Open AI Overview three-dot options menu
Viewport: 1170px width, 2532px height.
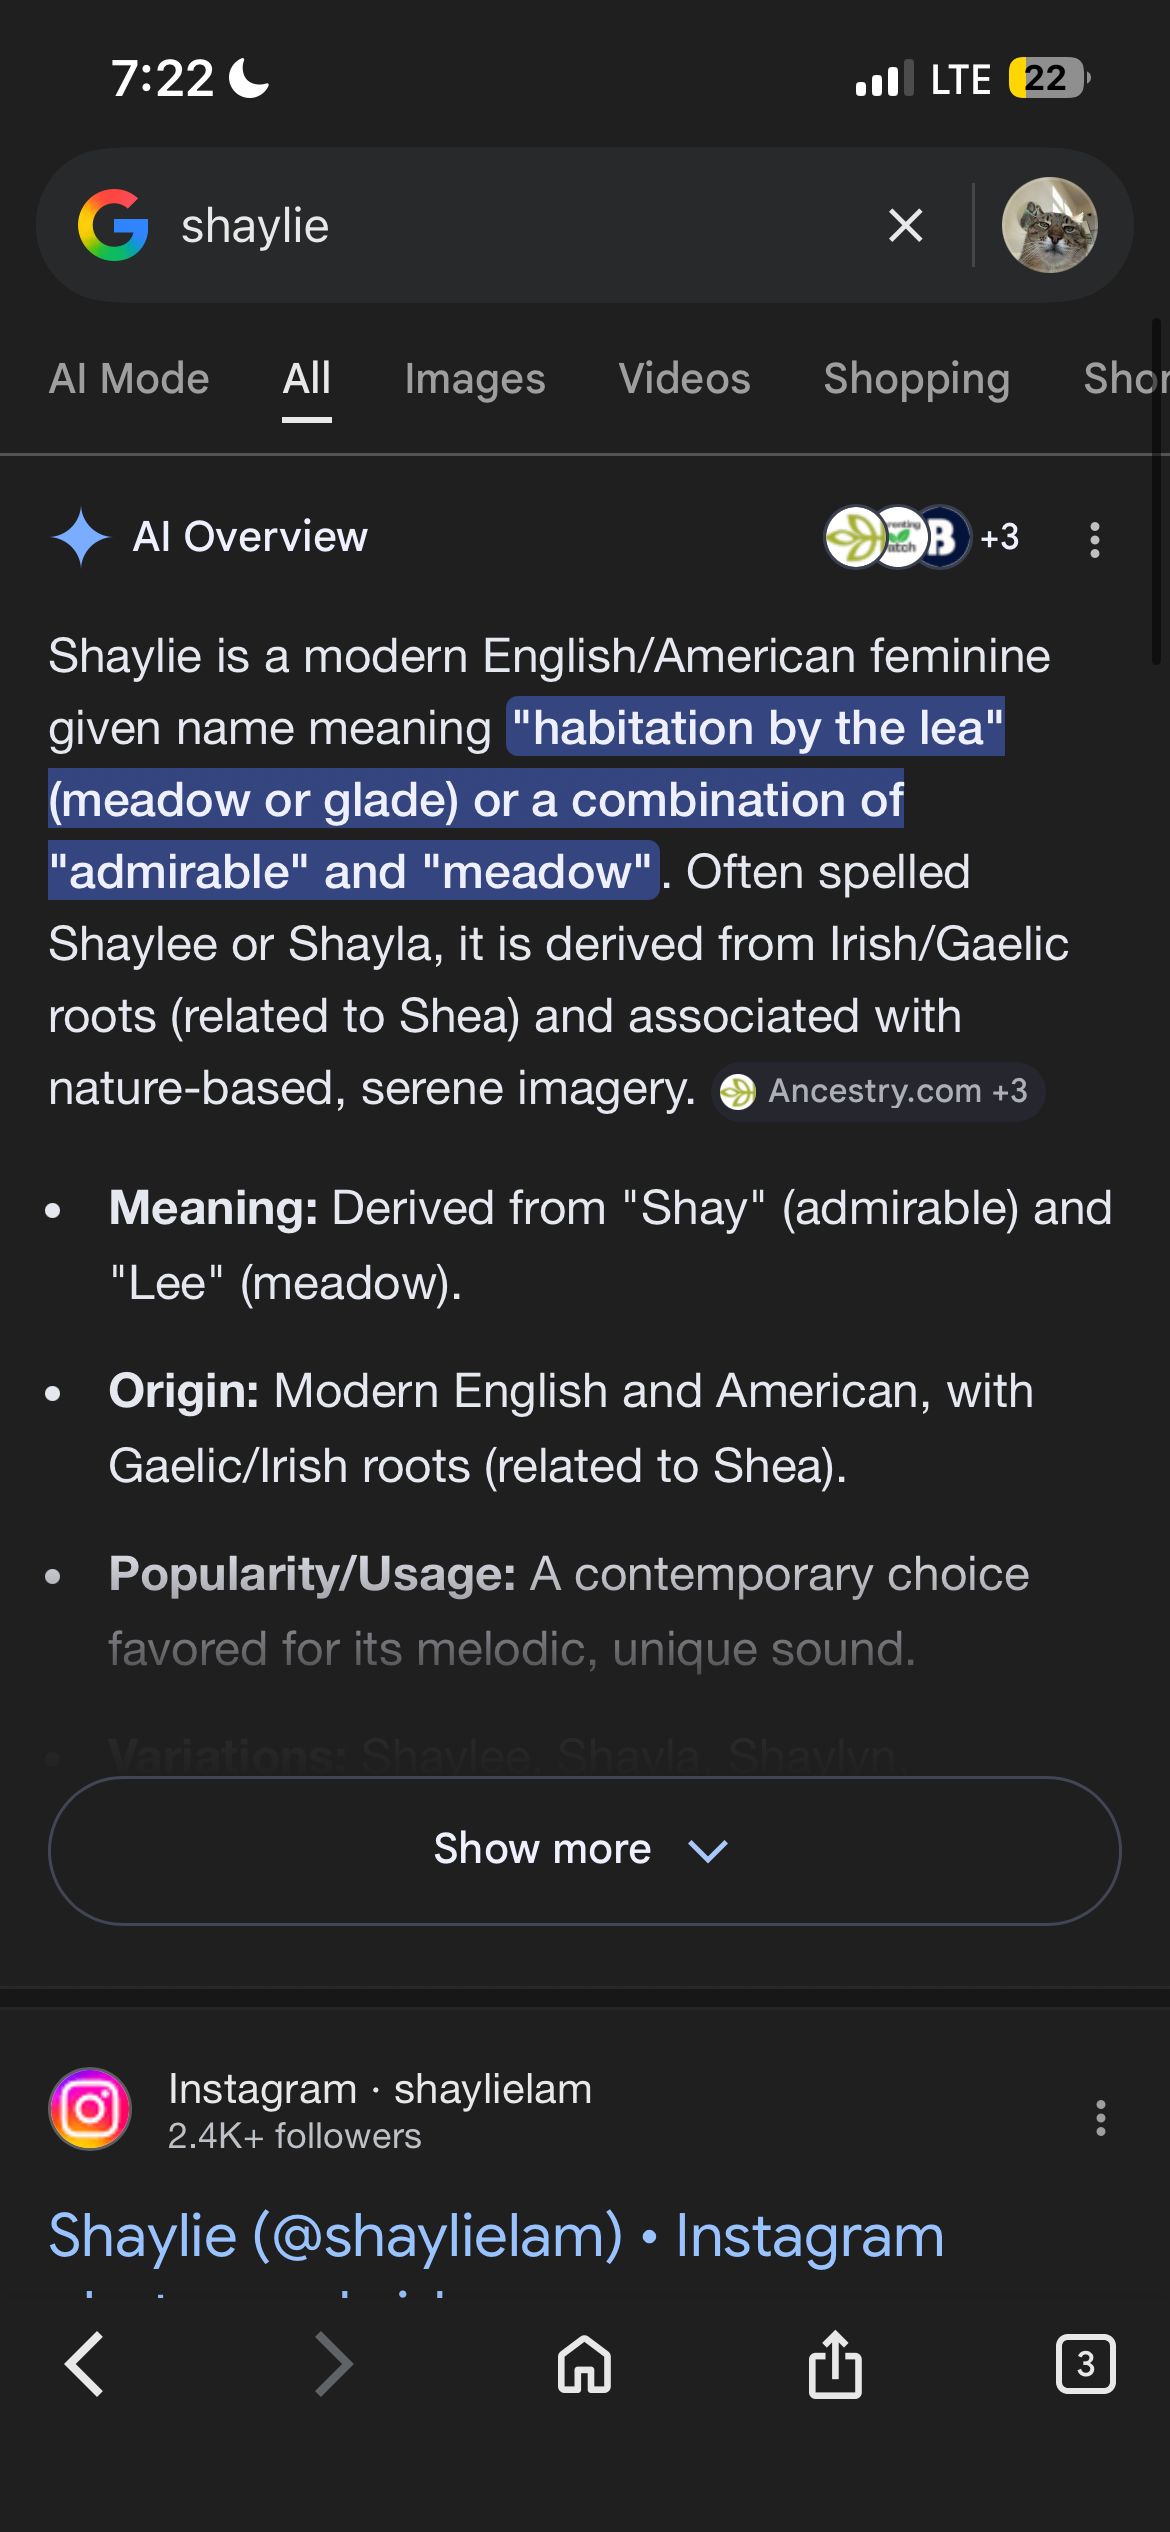click(1095, 539)
